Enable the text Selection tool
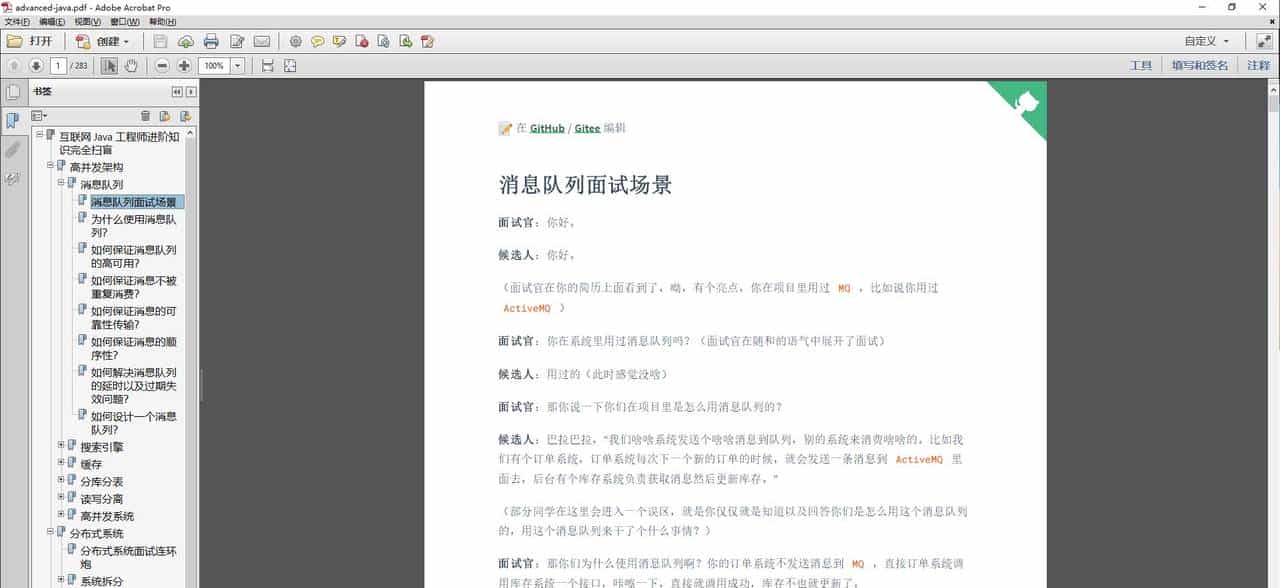1280x588 pixels. 110,64
